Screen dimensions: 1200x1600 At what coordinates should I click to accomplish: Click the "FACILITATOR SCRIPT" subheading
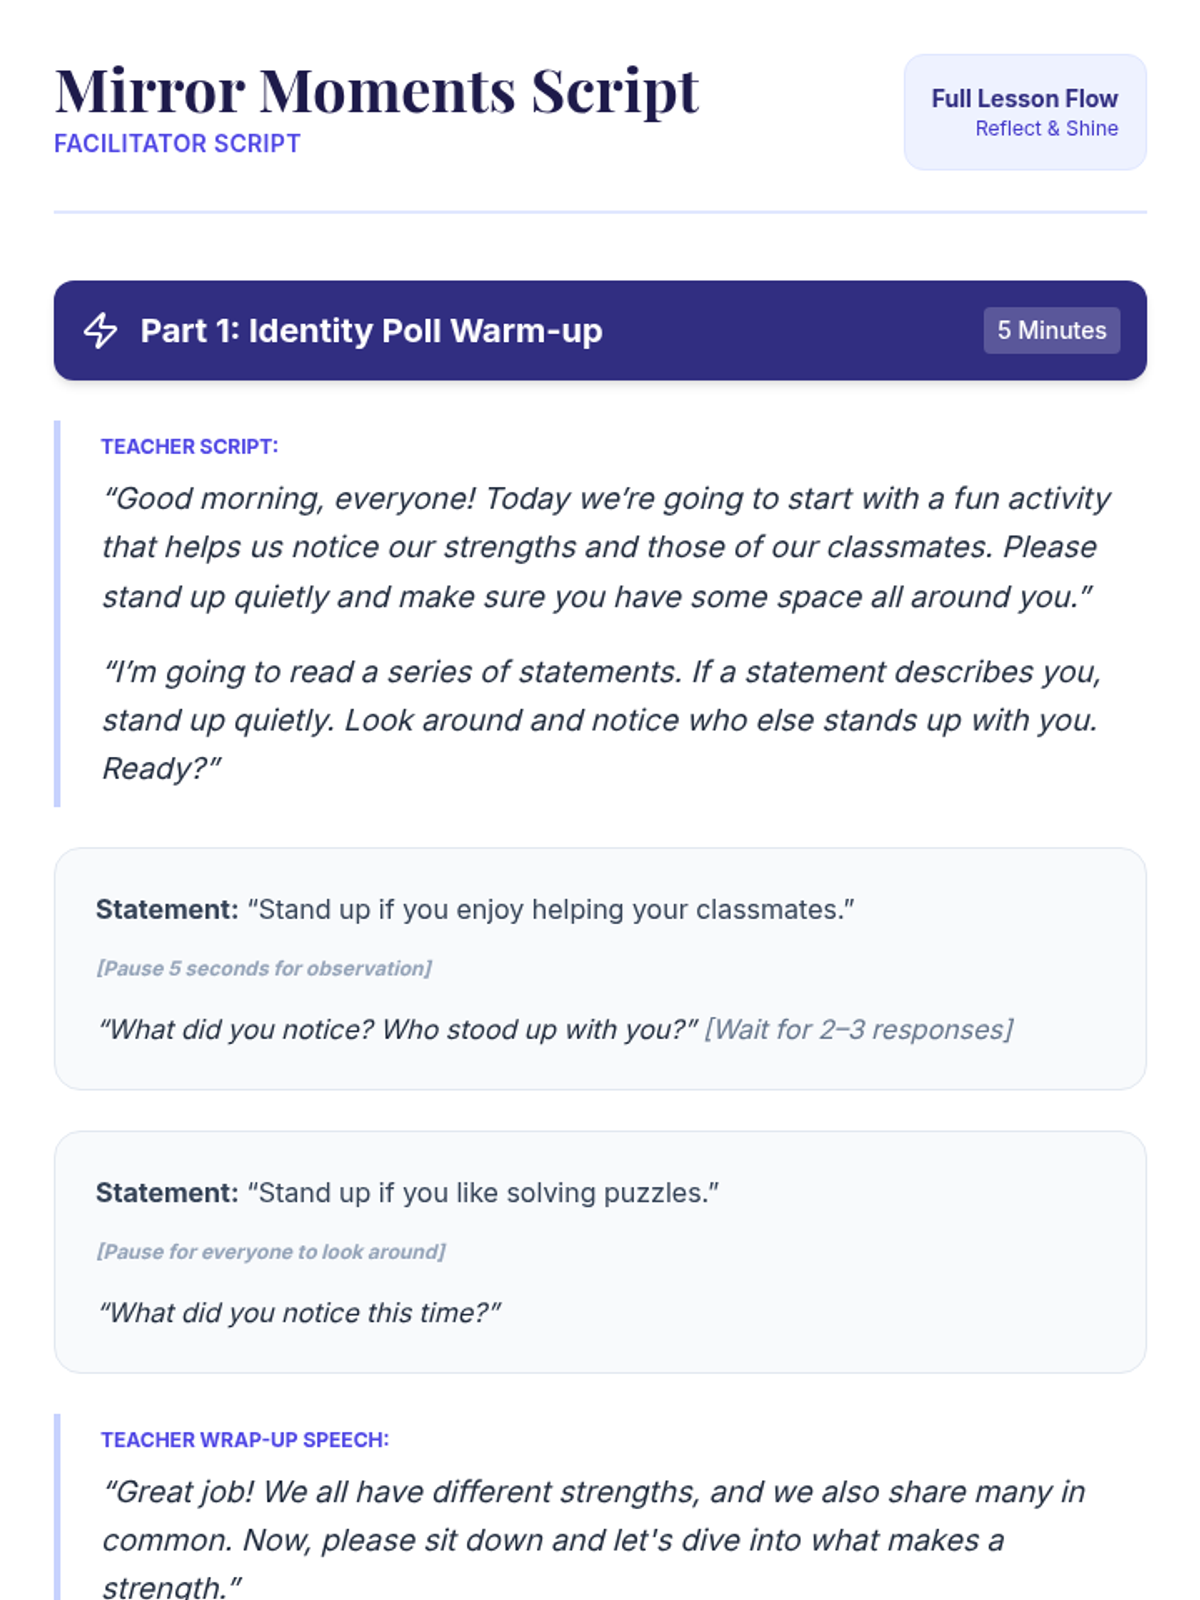pyautogui.click(x=177, y=144)
